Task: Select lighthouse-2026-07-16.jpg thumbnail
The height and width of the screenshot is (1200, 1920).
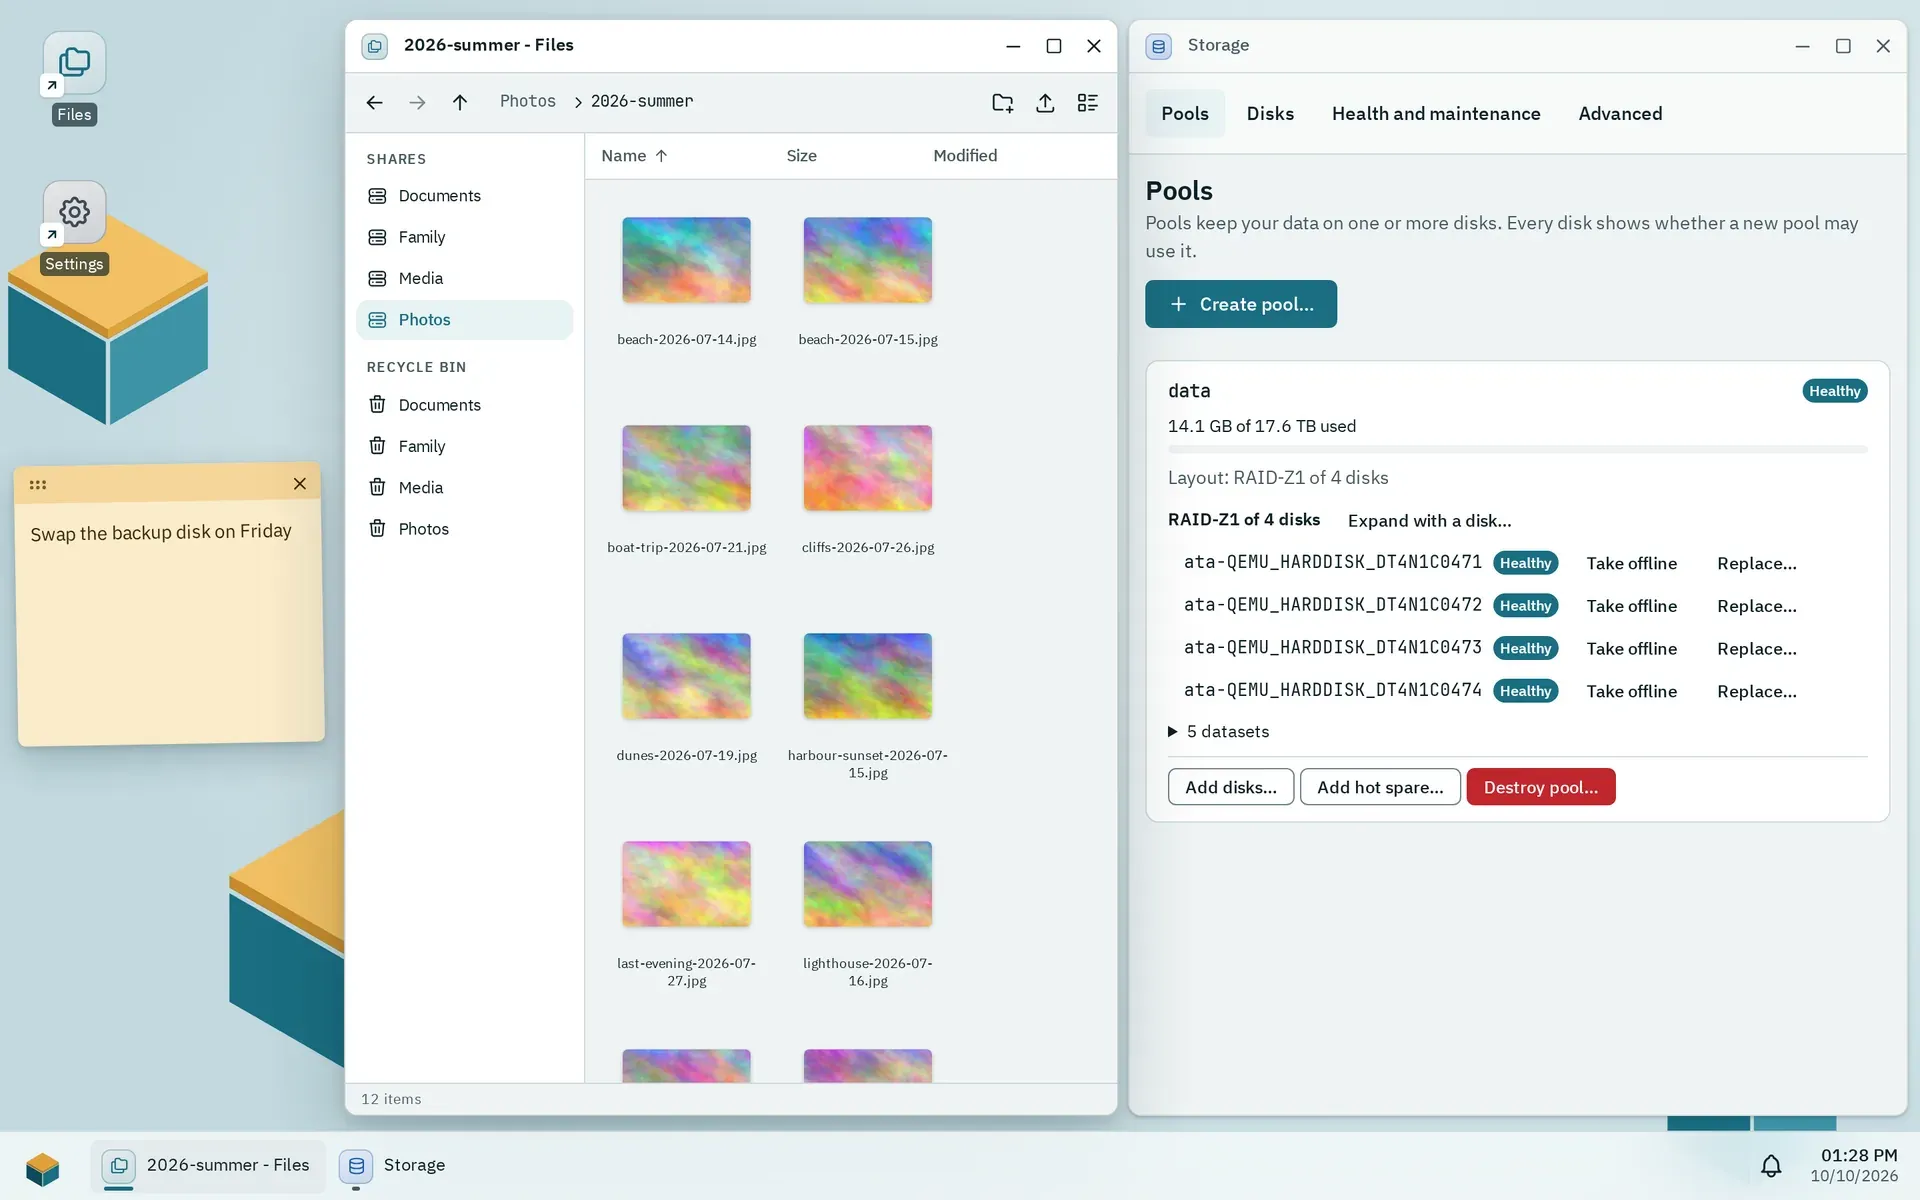Action: 867,884
